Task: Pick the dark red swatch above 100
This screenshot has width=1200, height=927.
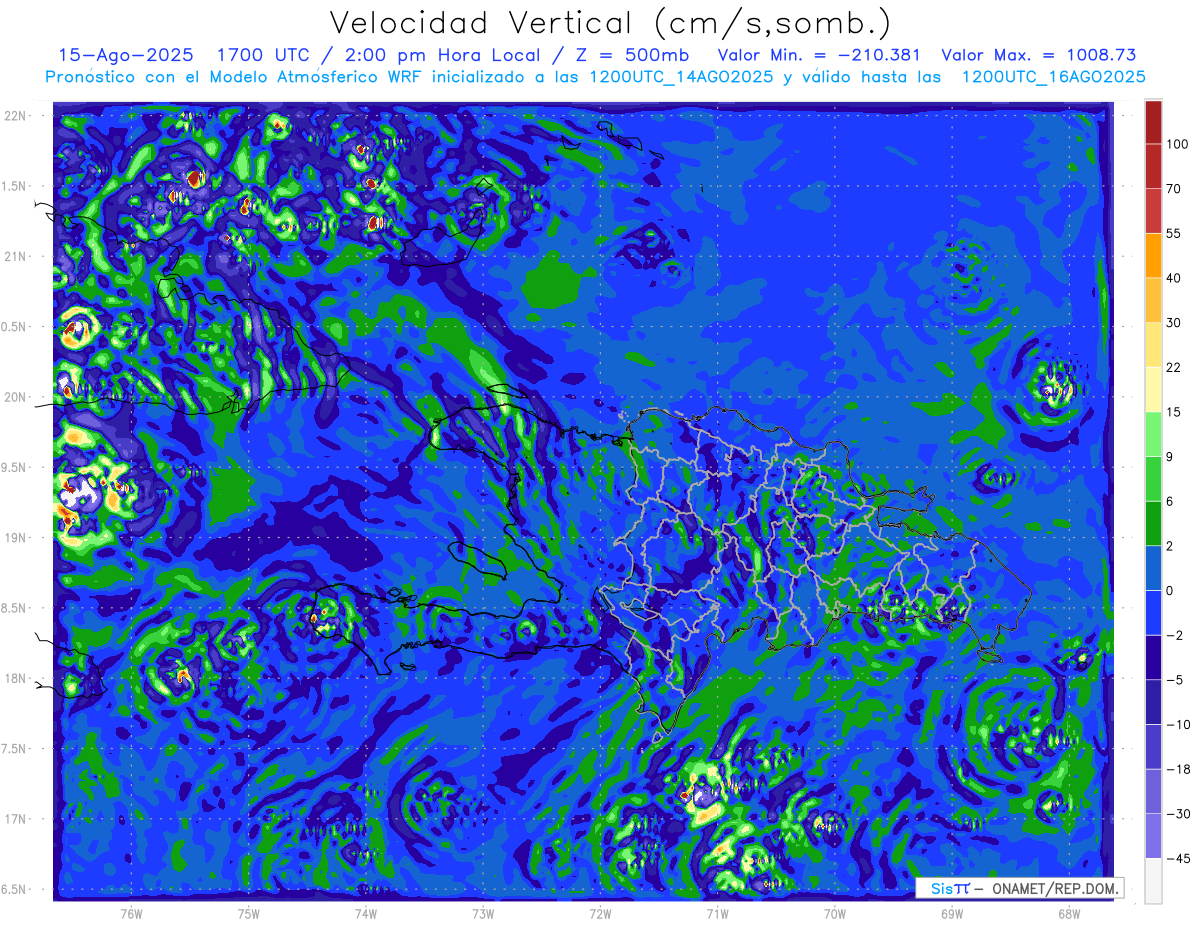Action: pos(1153,122)
